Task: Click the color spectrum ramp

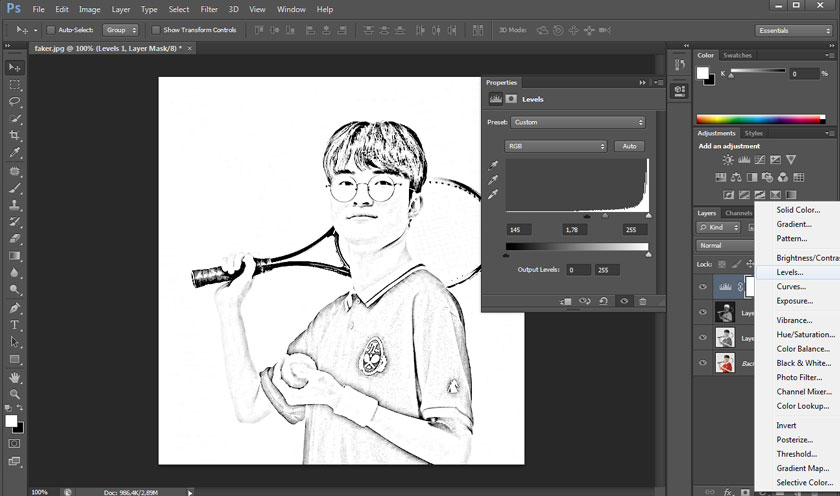Action: 761,119
